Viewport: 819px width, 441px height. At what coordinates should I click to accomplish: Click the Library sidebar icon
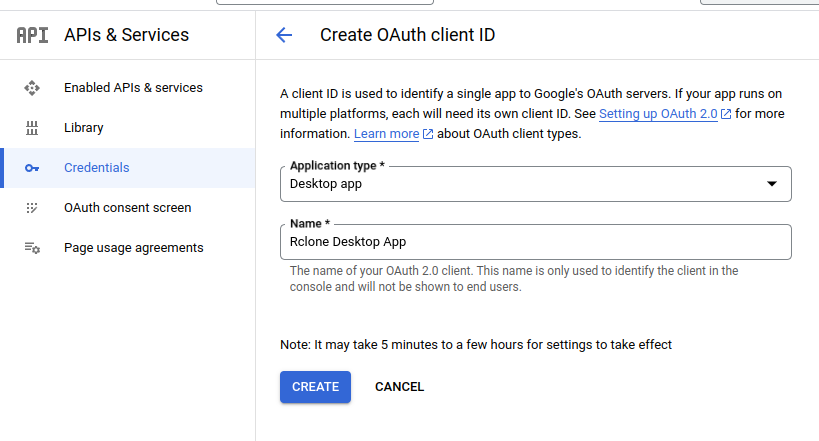click(32, 128)
